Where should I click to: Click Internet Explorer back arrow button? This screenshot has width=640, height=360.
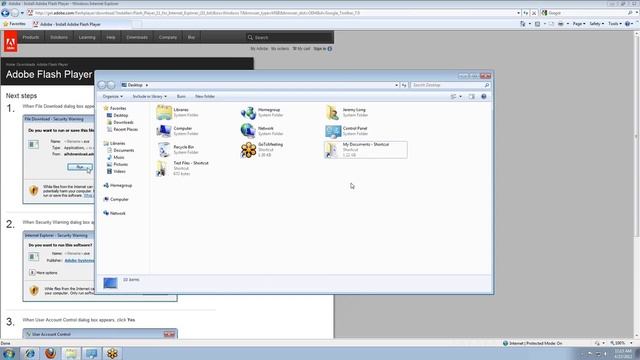[5, 13]
